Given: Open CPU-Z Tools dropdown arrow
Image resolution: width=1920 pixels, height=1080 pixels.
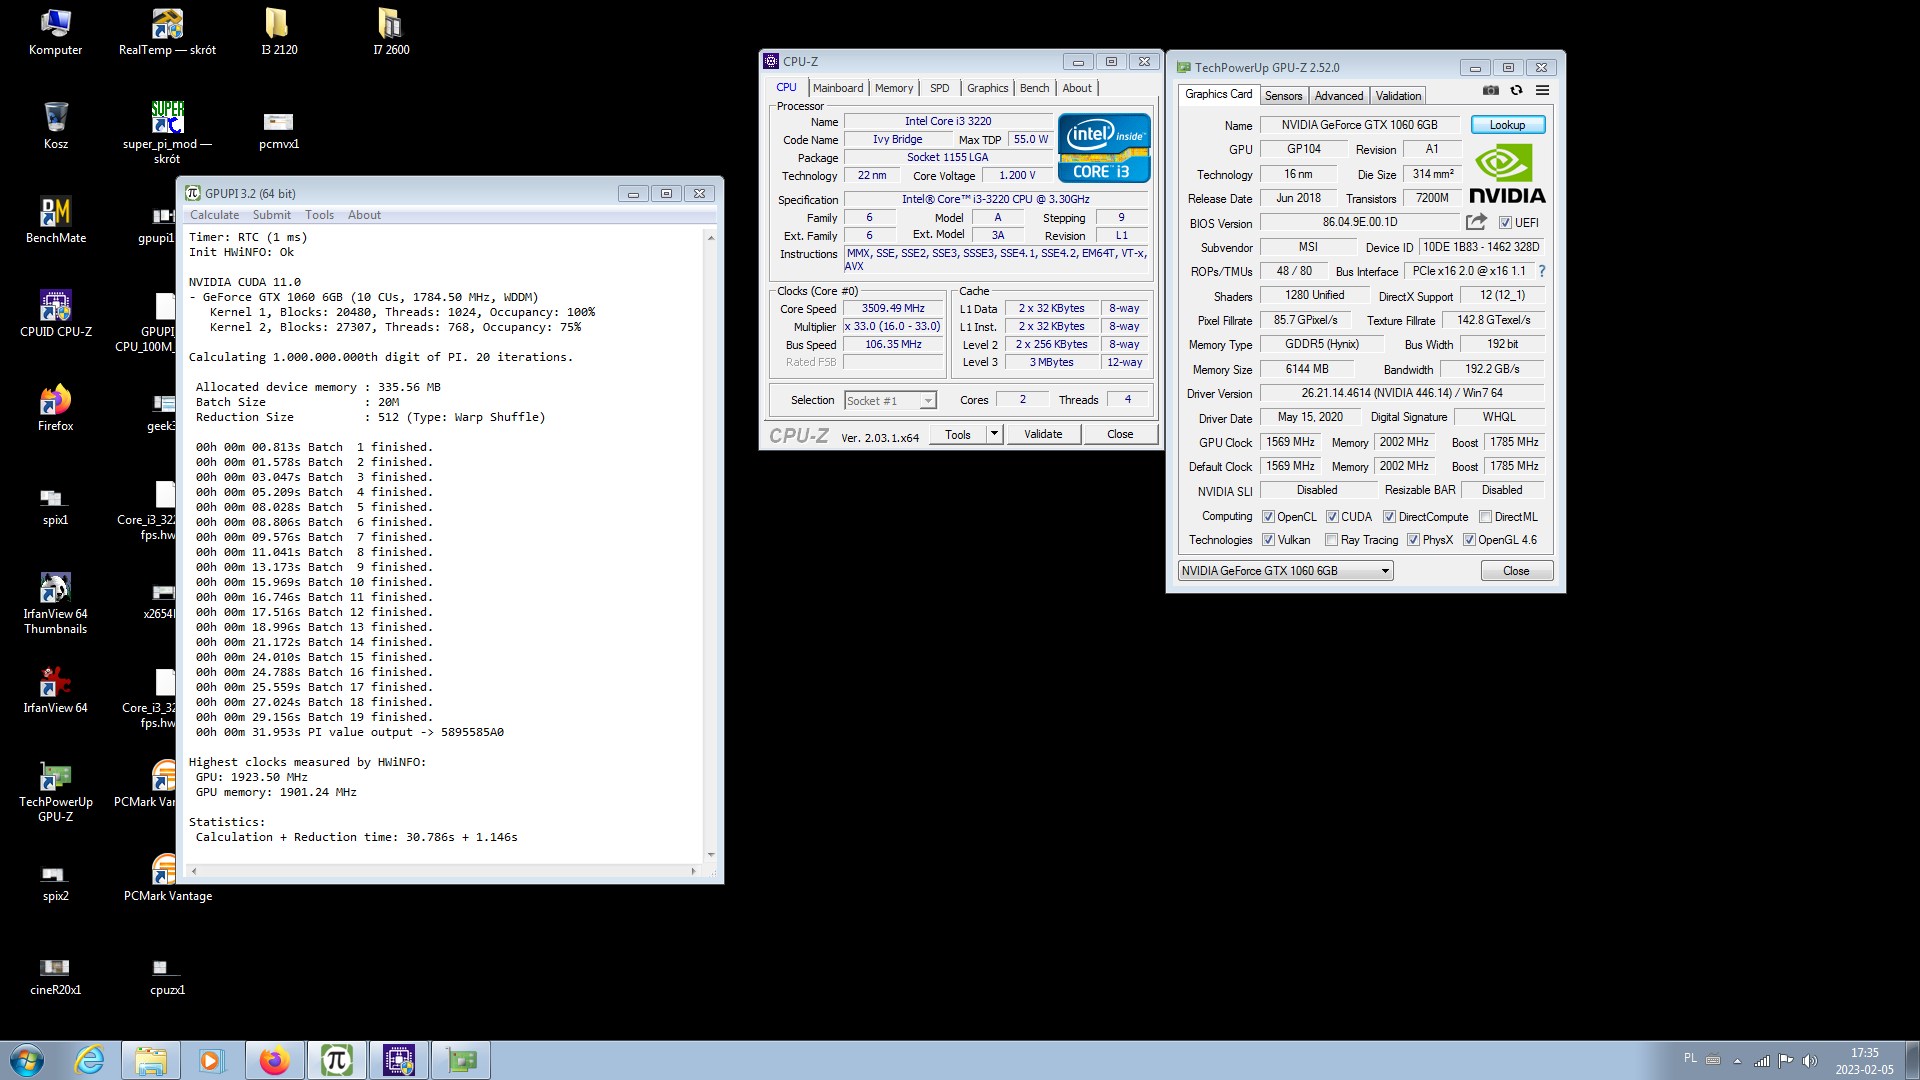Looking at the screenshot, I should coord(994,434).
